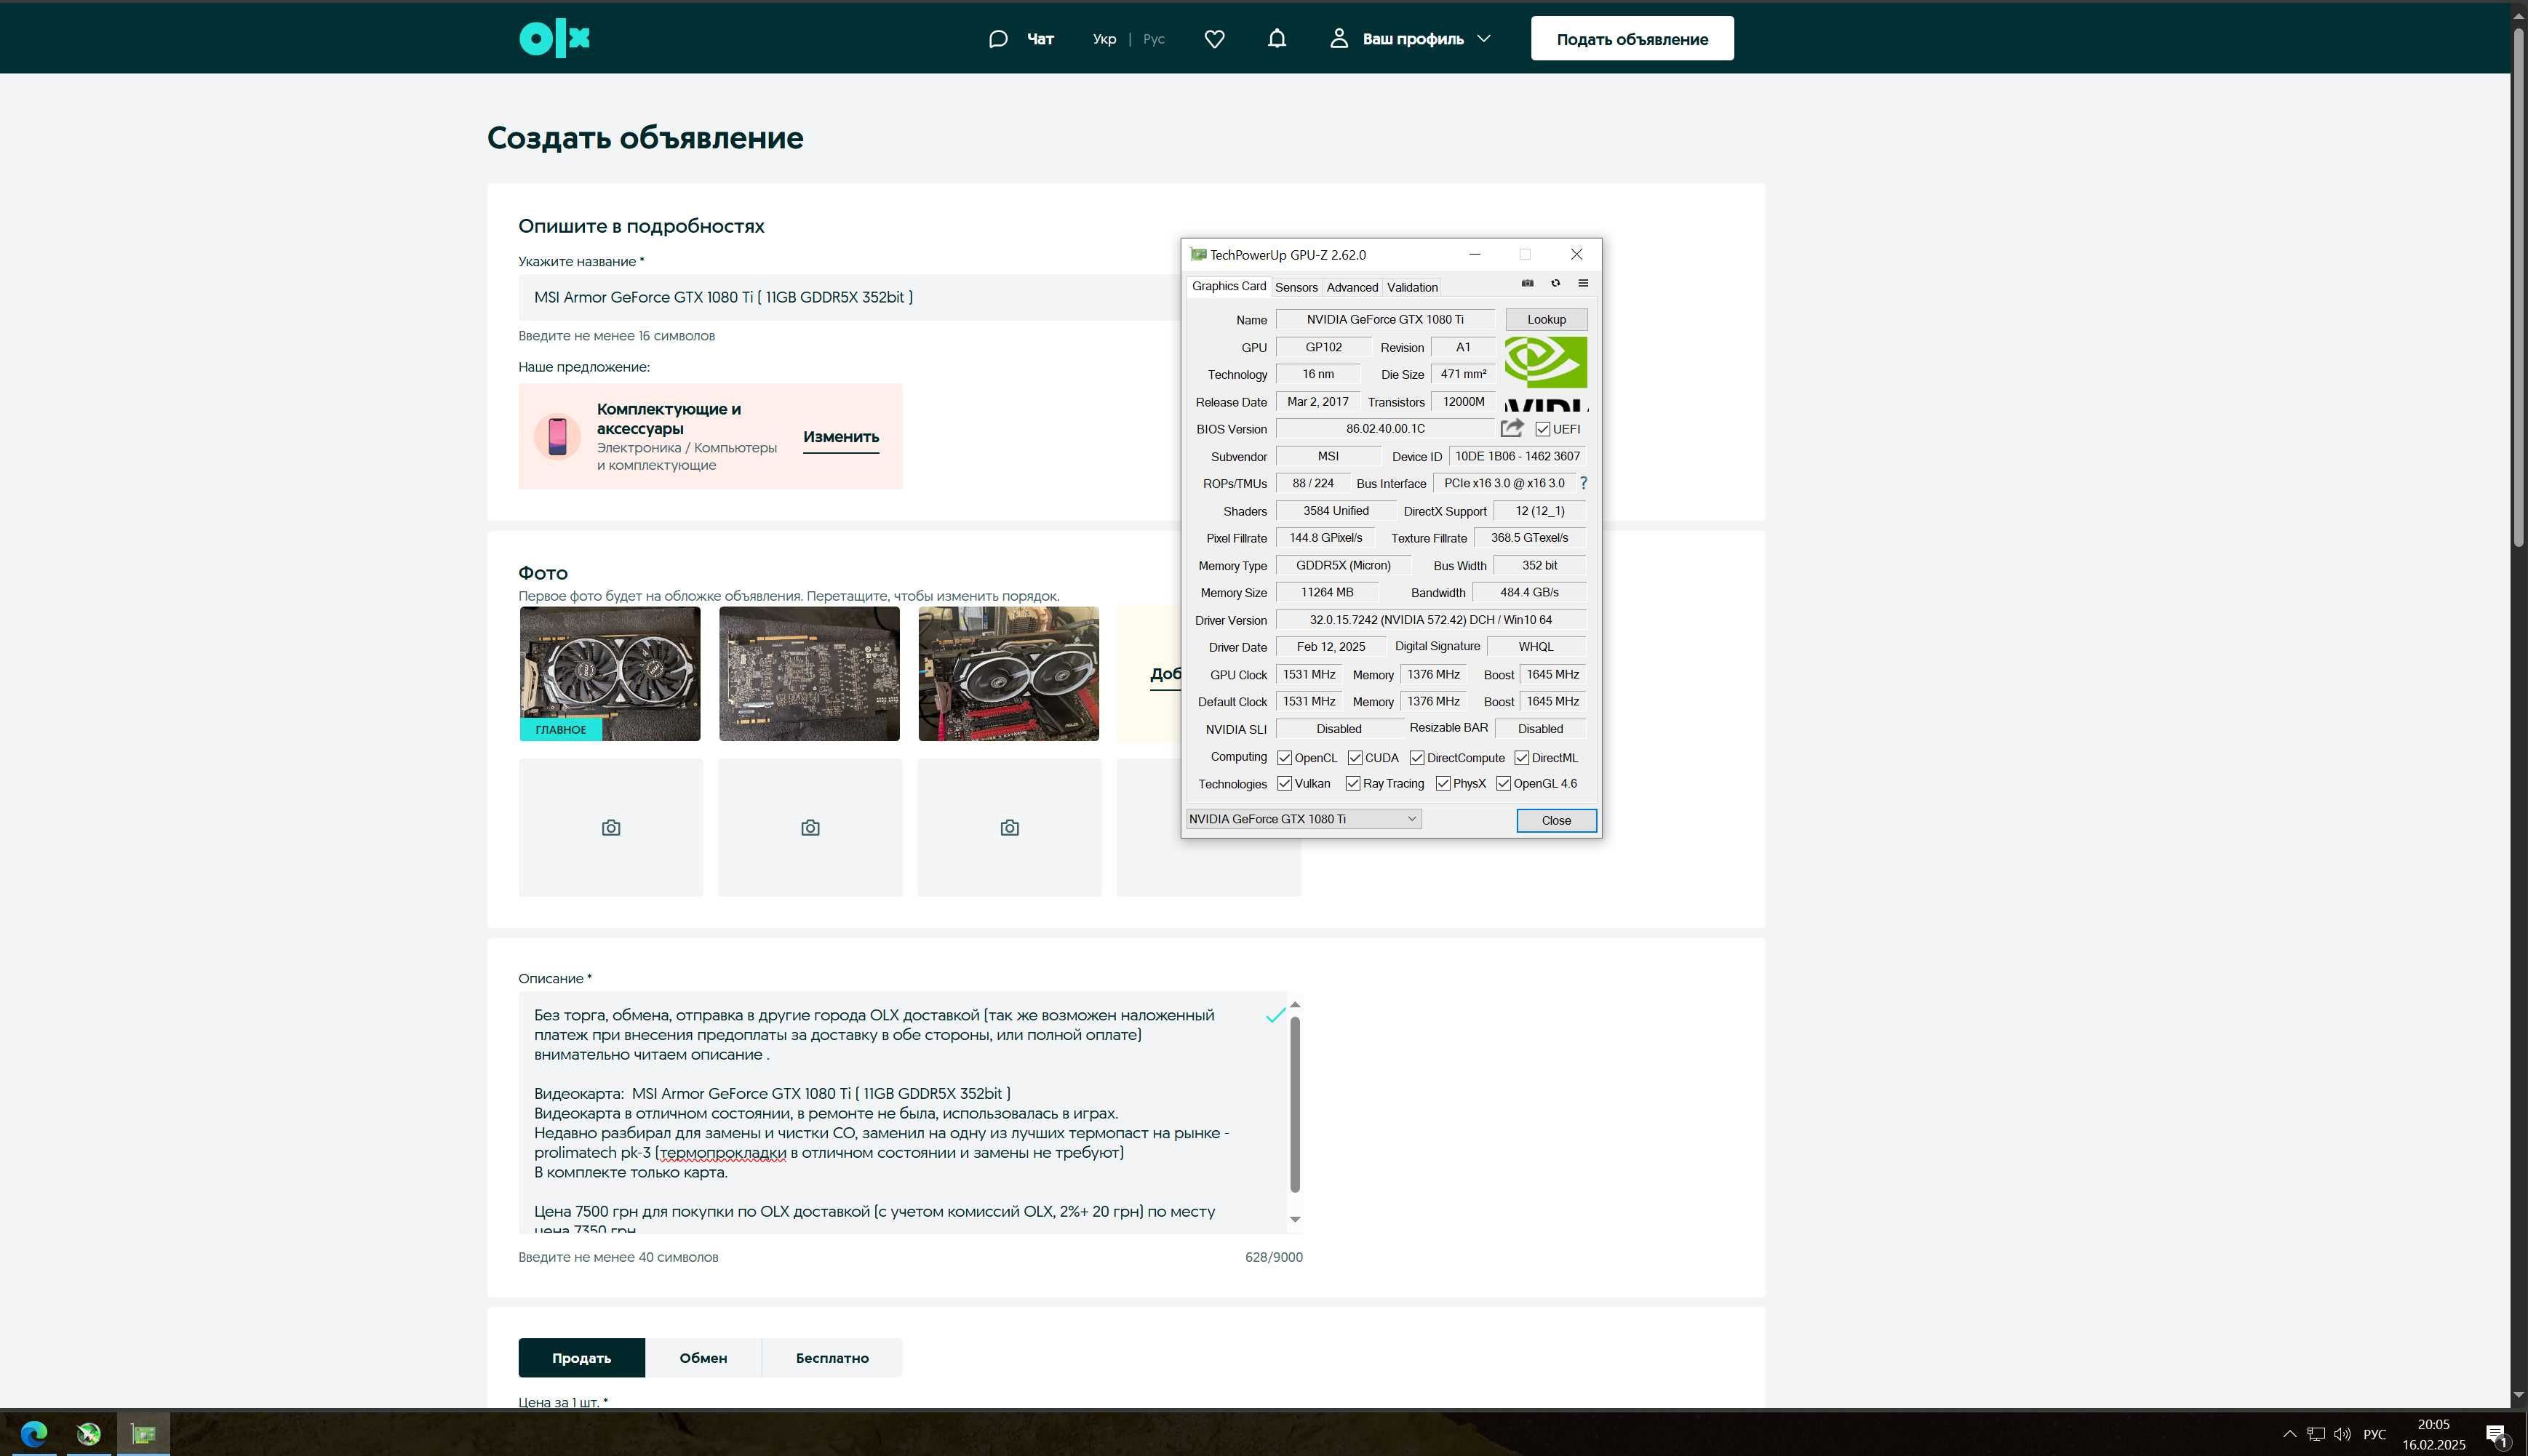Click the second empty photo slot camera icon
The image size is (2528, 1456).
pyautogui.click(x=810, y=828)
